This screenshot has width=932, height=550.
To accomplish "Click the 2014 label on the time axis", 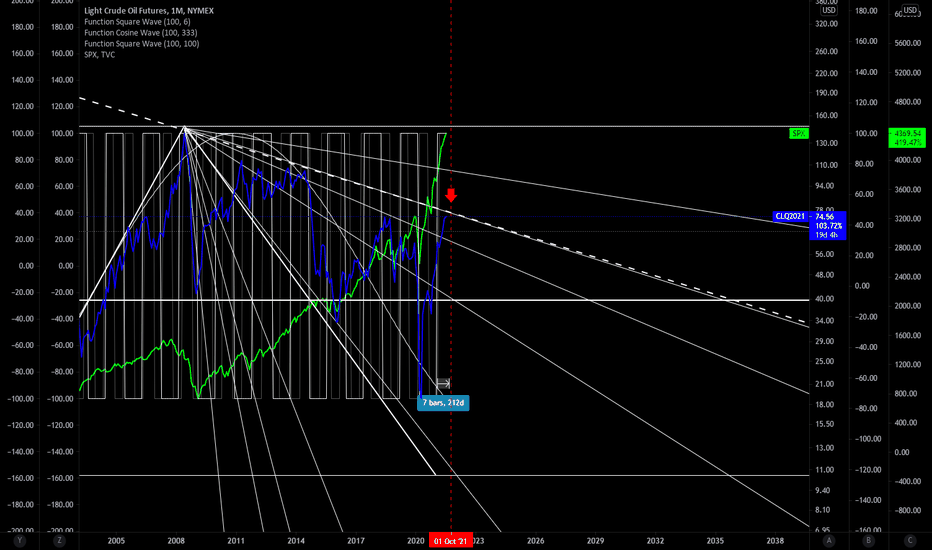I will coord(296,541).
